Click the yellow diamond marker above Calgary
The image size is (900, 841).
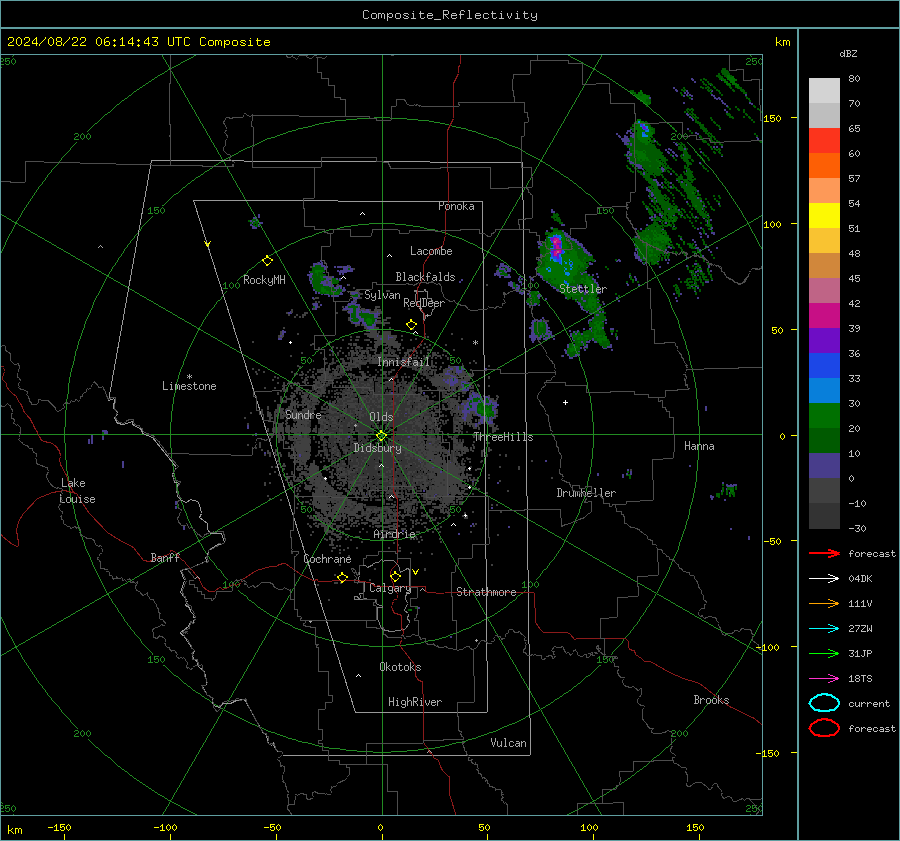click(395, 576)
